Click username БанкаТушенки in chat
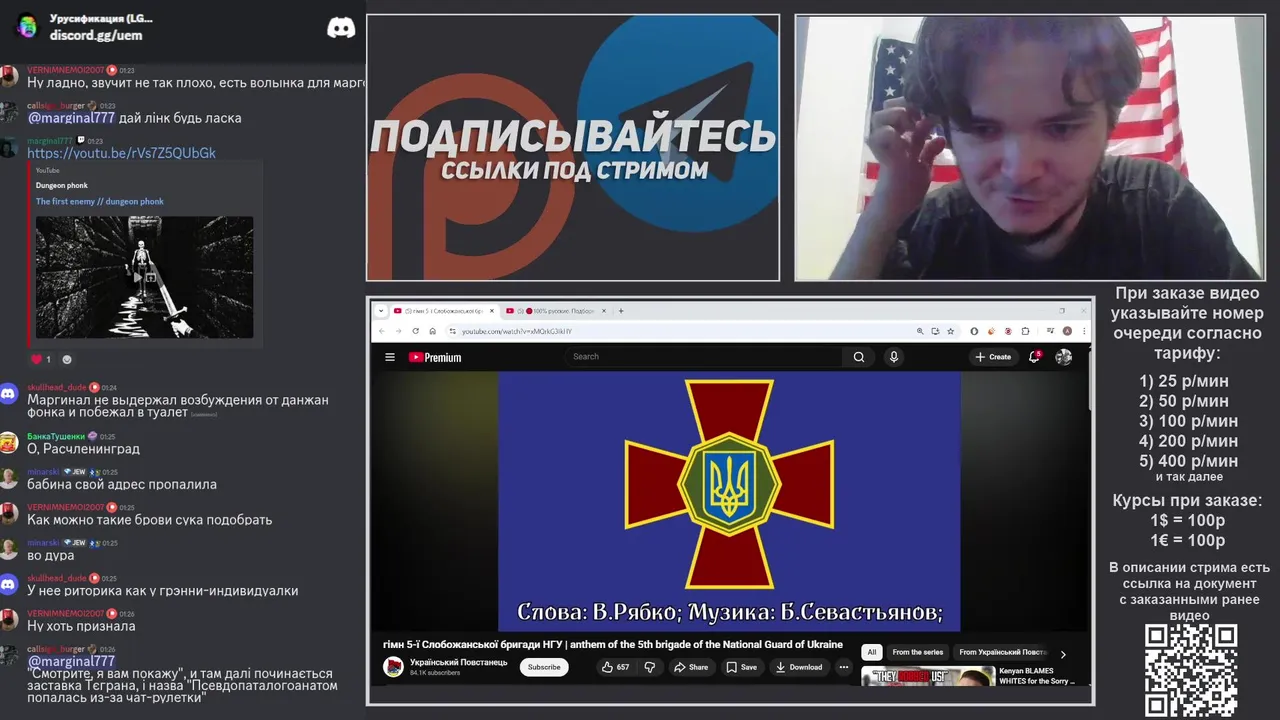Screen dimensions: 1280x720 tap(56, 436)
